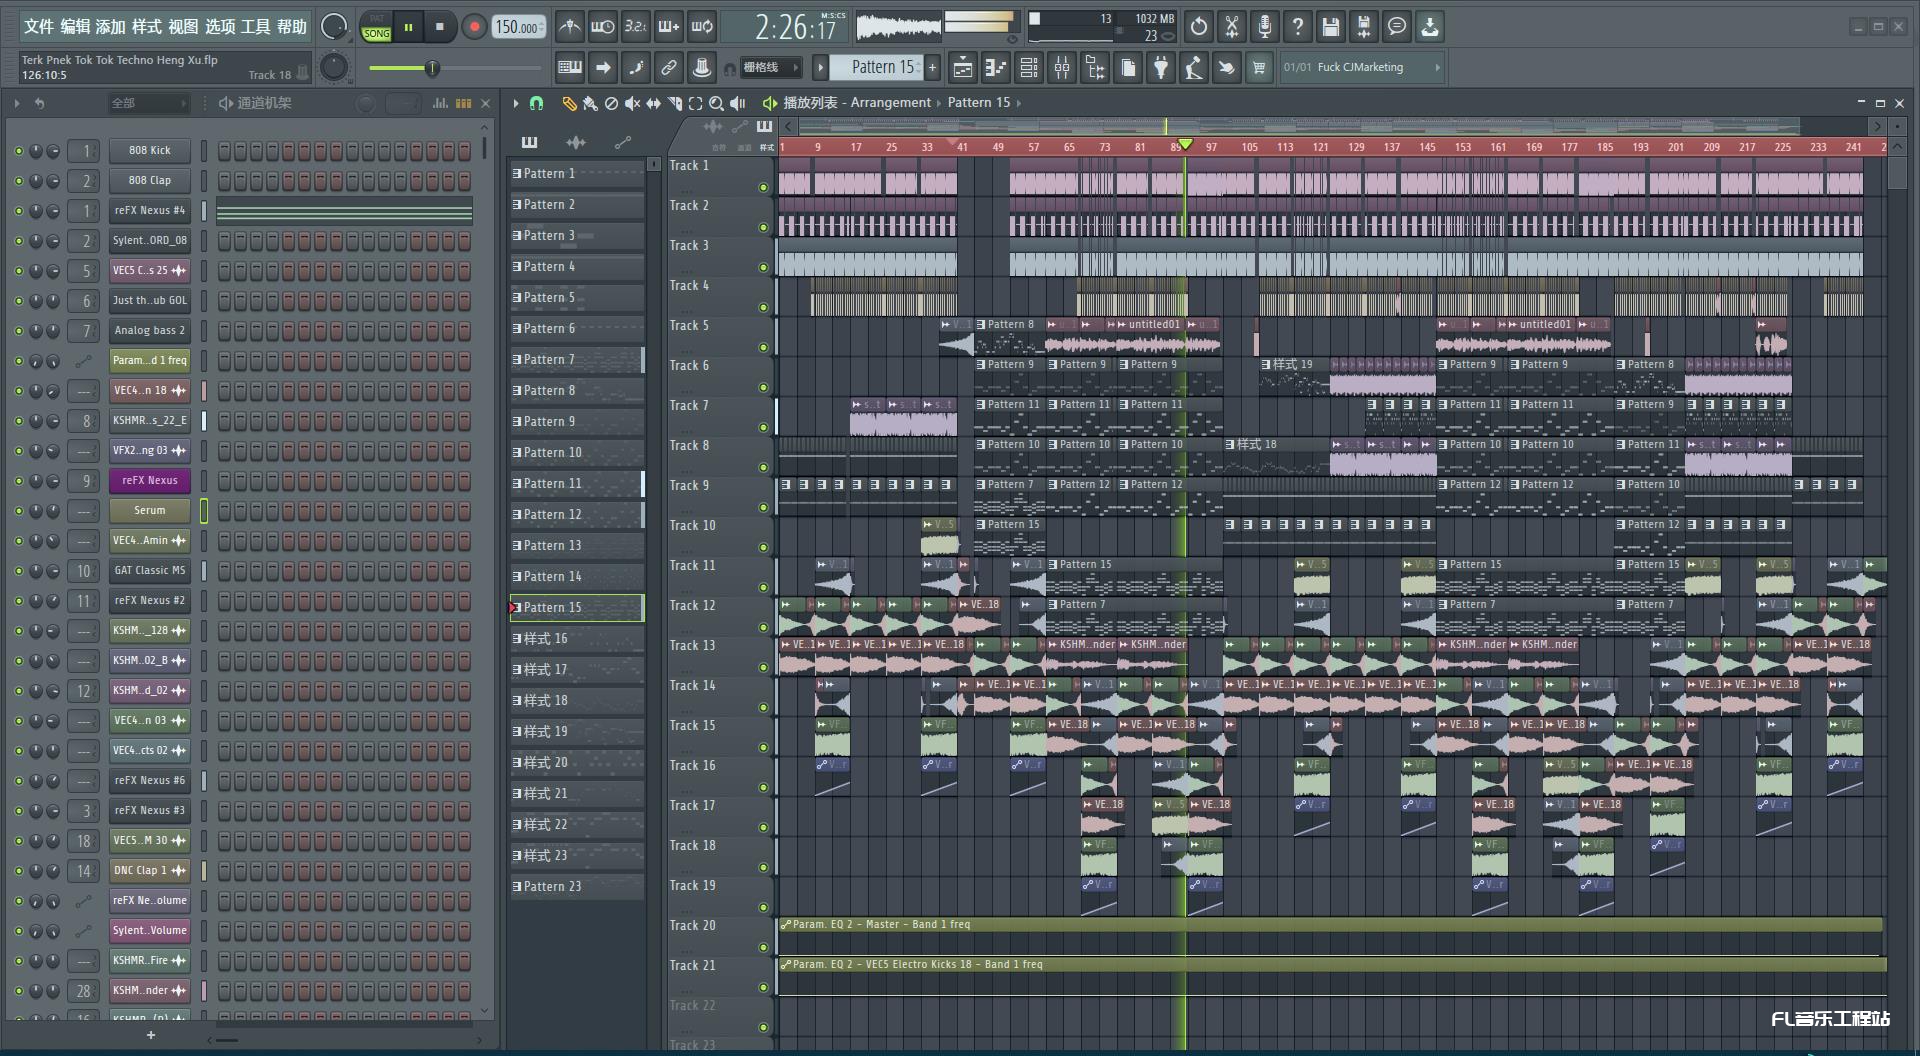Toggle the metronome icon
Image resolution: width=1920 pixels, height=1056 pixels.
click(569, 27)
